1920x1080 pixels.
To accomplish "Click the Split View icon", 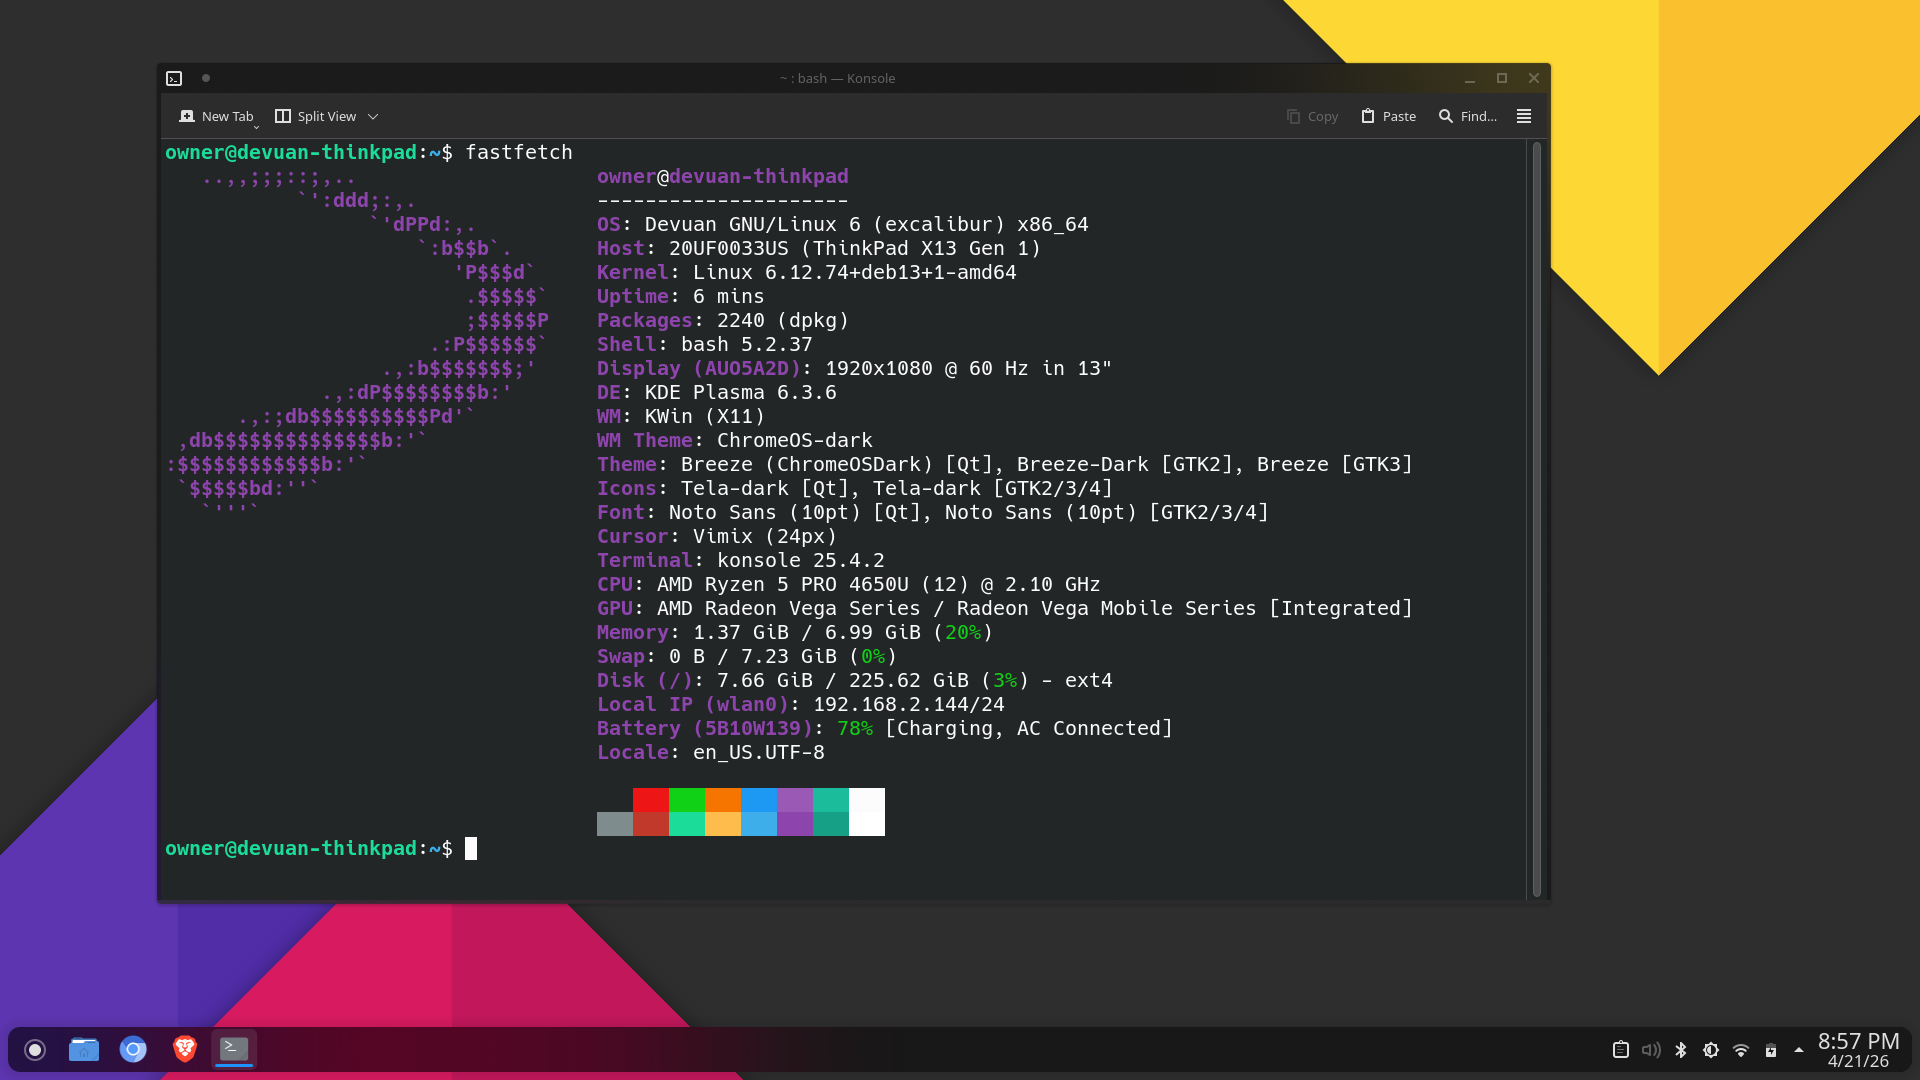I will (x=283, y=116).
